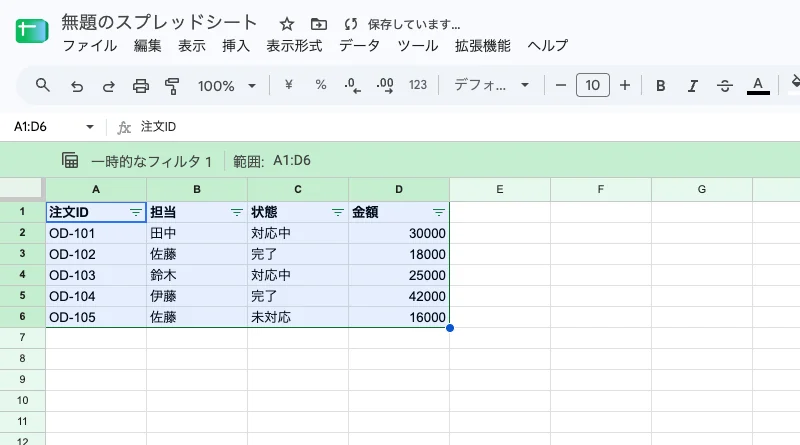
Task: Increase decimal places
Action: (385, 85)
